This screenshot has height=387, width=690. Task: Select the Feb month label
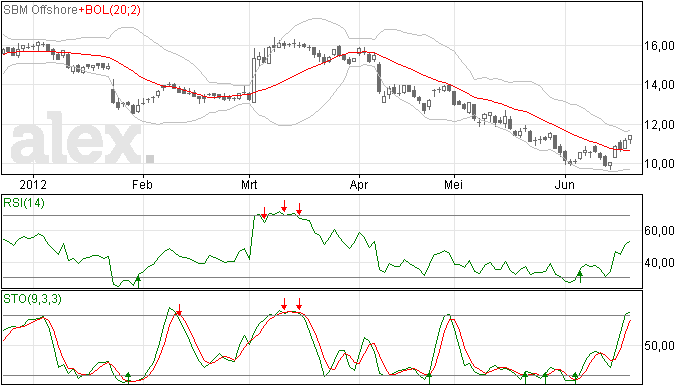[142, 184]
